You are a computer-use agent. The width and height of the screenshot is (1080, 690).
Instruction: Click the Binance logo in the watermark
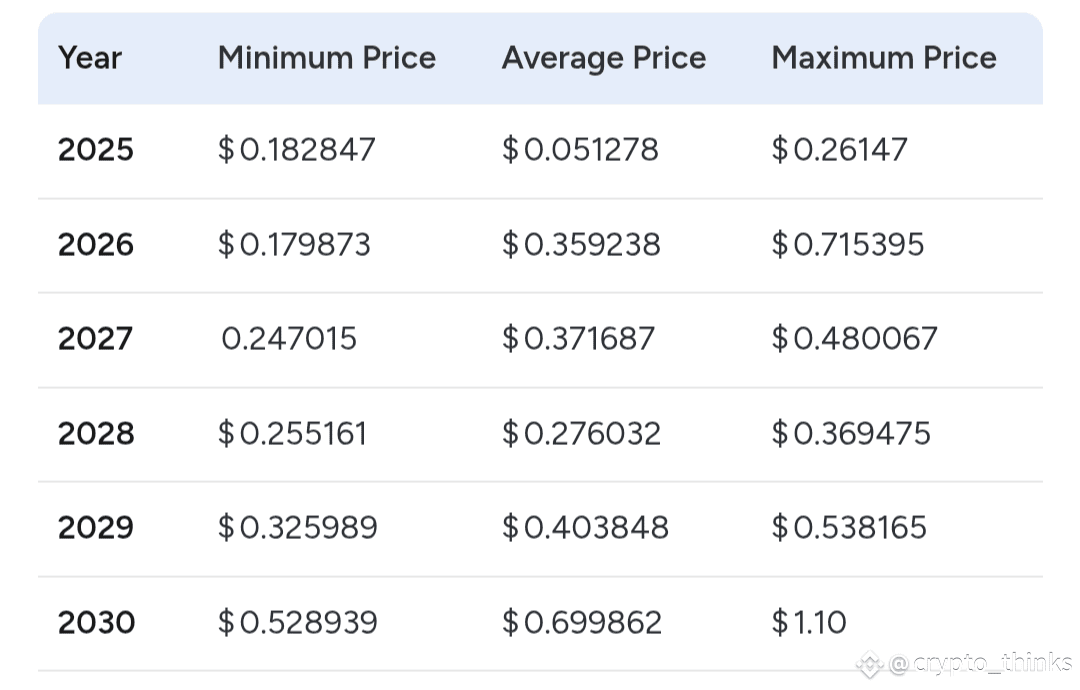(869, 662)
